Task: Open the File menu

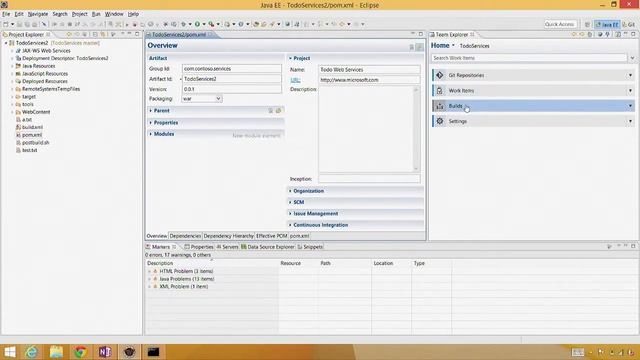Action: (x=6, y=14)
